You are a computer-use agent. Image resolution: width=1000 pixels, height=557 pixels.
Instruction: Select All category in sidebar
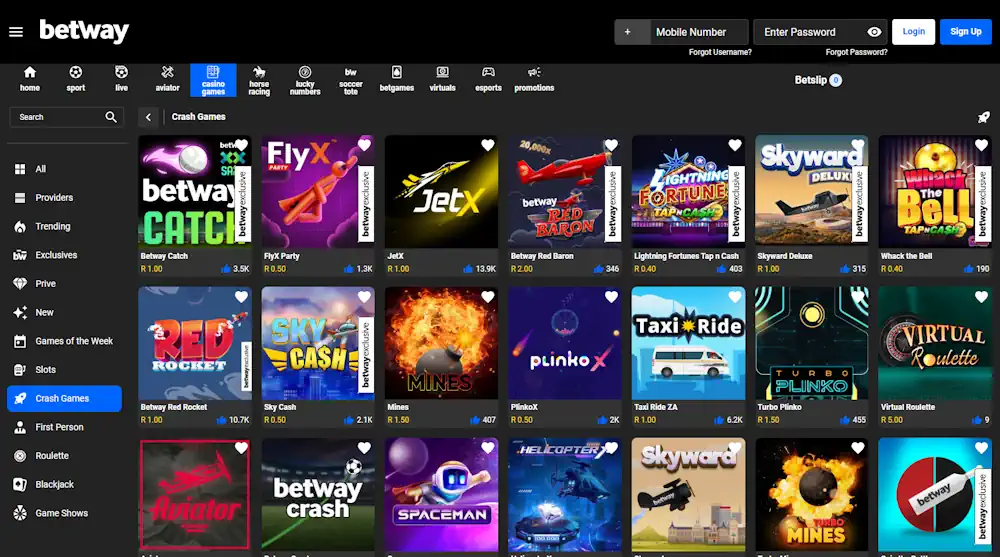64,169
